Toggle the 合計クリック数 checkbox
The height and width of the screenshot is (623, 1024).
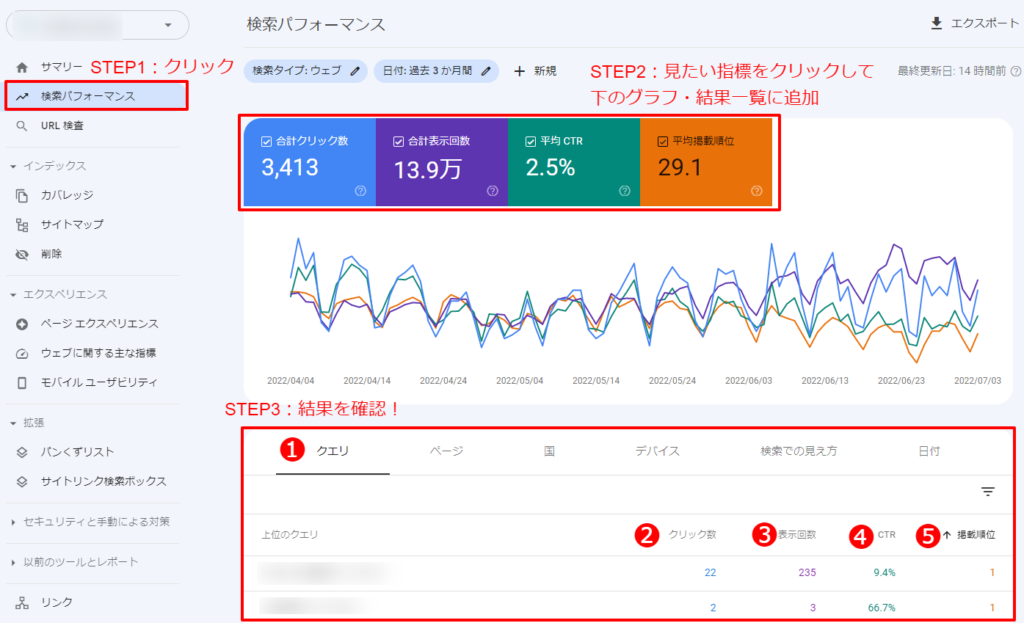point(266,141)
